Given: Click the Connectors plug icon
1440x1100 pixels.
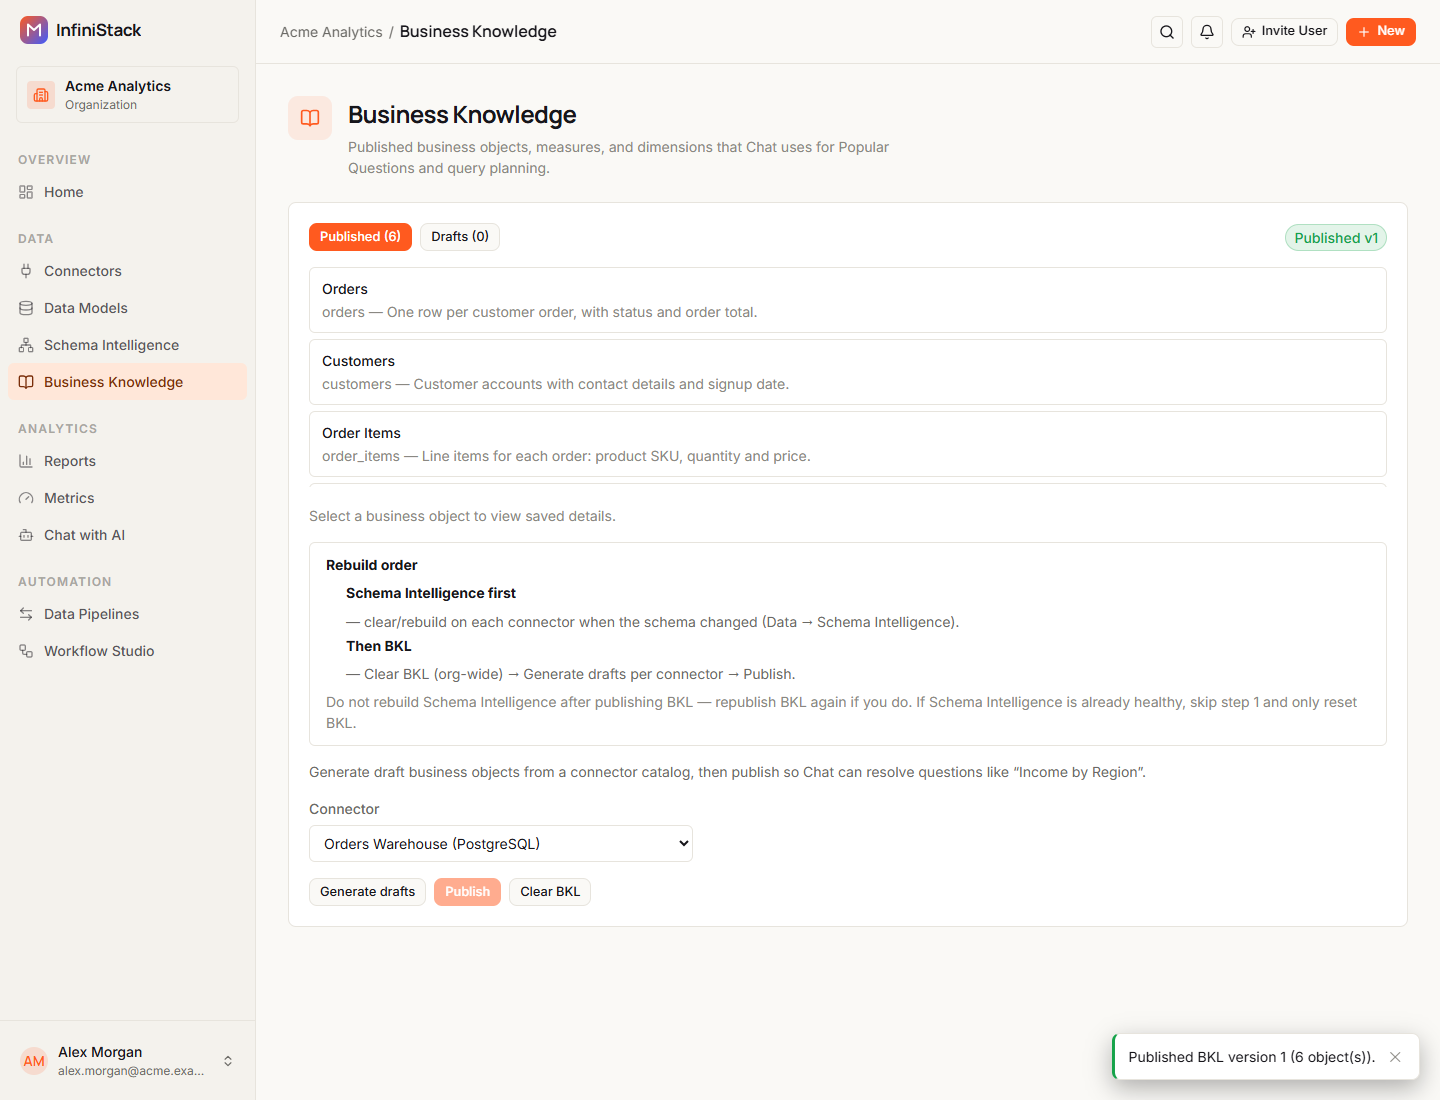Looking at the screenshot, I should [26, 271].
